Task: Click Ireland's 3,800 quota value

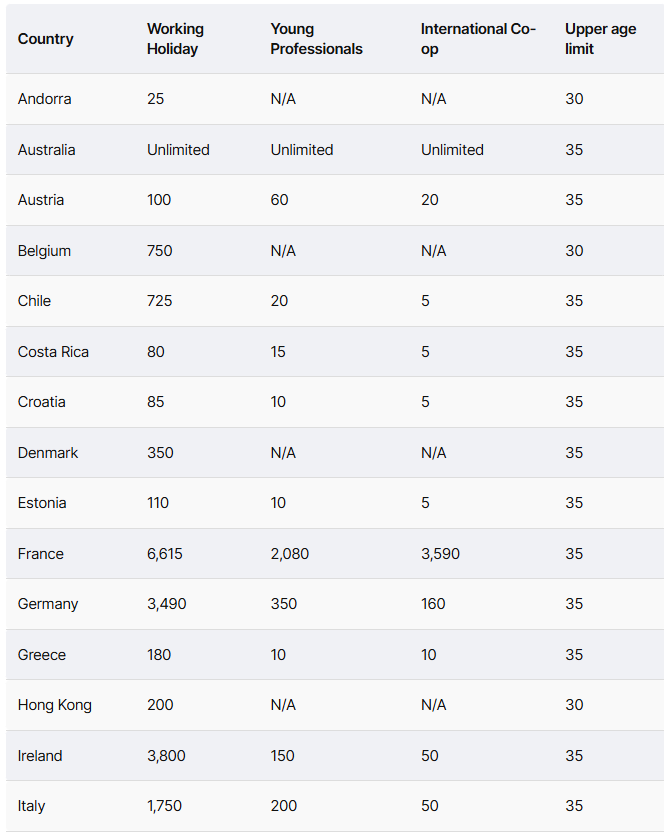Action: tap(166, 756)
